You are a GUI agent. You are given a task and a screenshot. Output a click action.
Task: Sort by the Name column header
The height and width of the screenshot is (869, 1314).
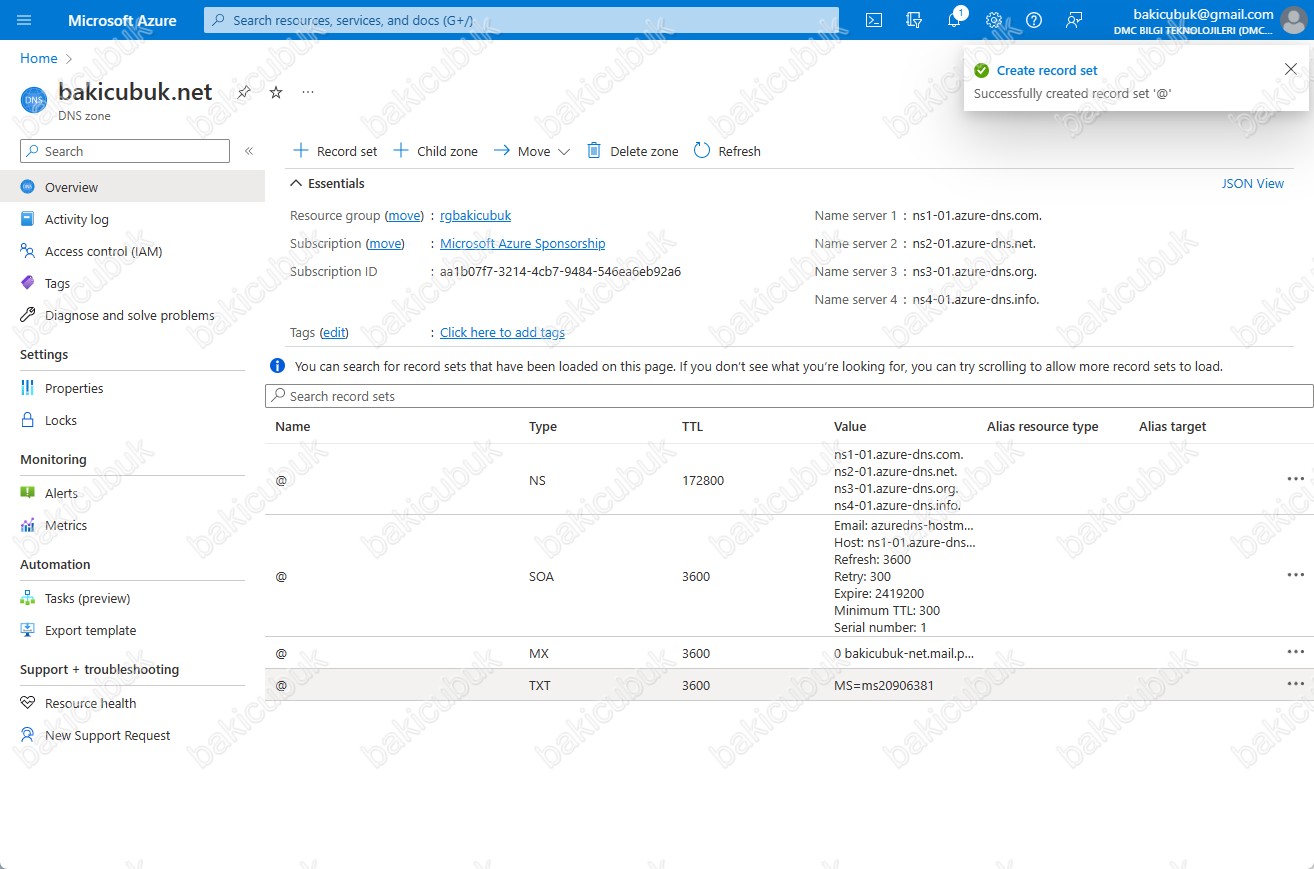click(293, 426)
